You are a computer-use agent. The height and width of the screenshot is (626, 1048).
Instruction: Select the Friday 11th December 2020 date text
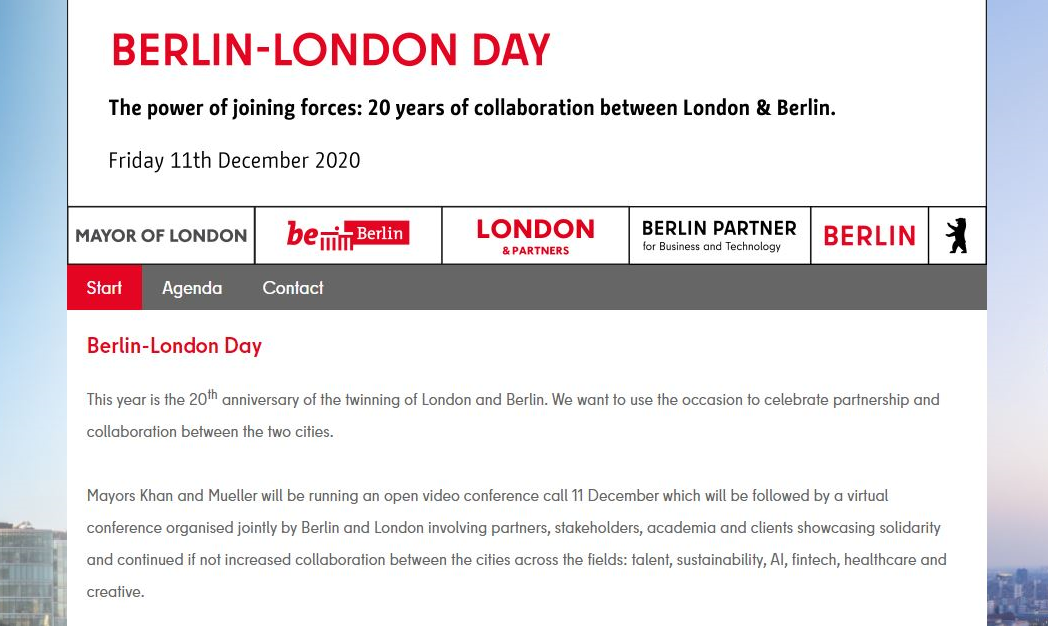click(234, 160)
